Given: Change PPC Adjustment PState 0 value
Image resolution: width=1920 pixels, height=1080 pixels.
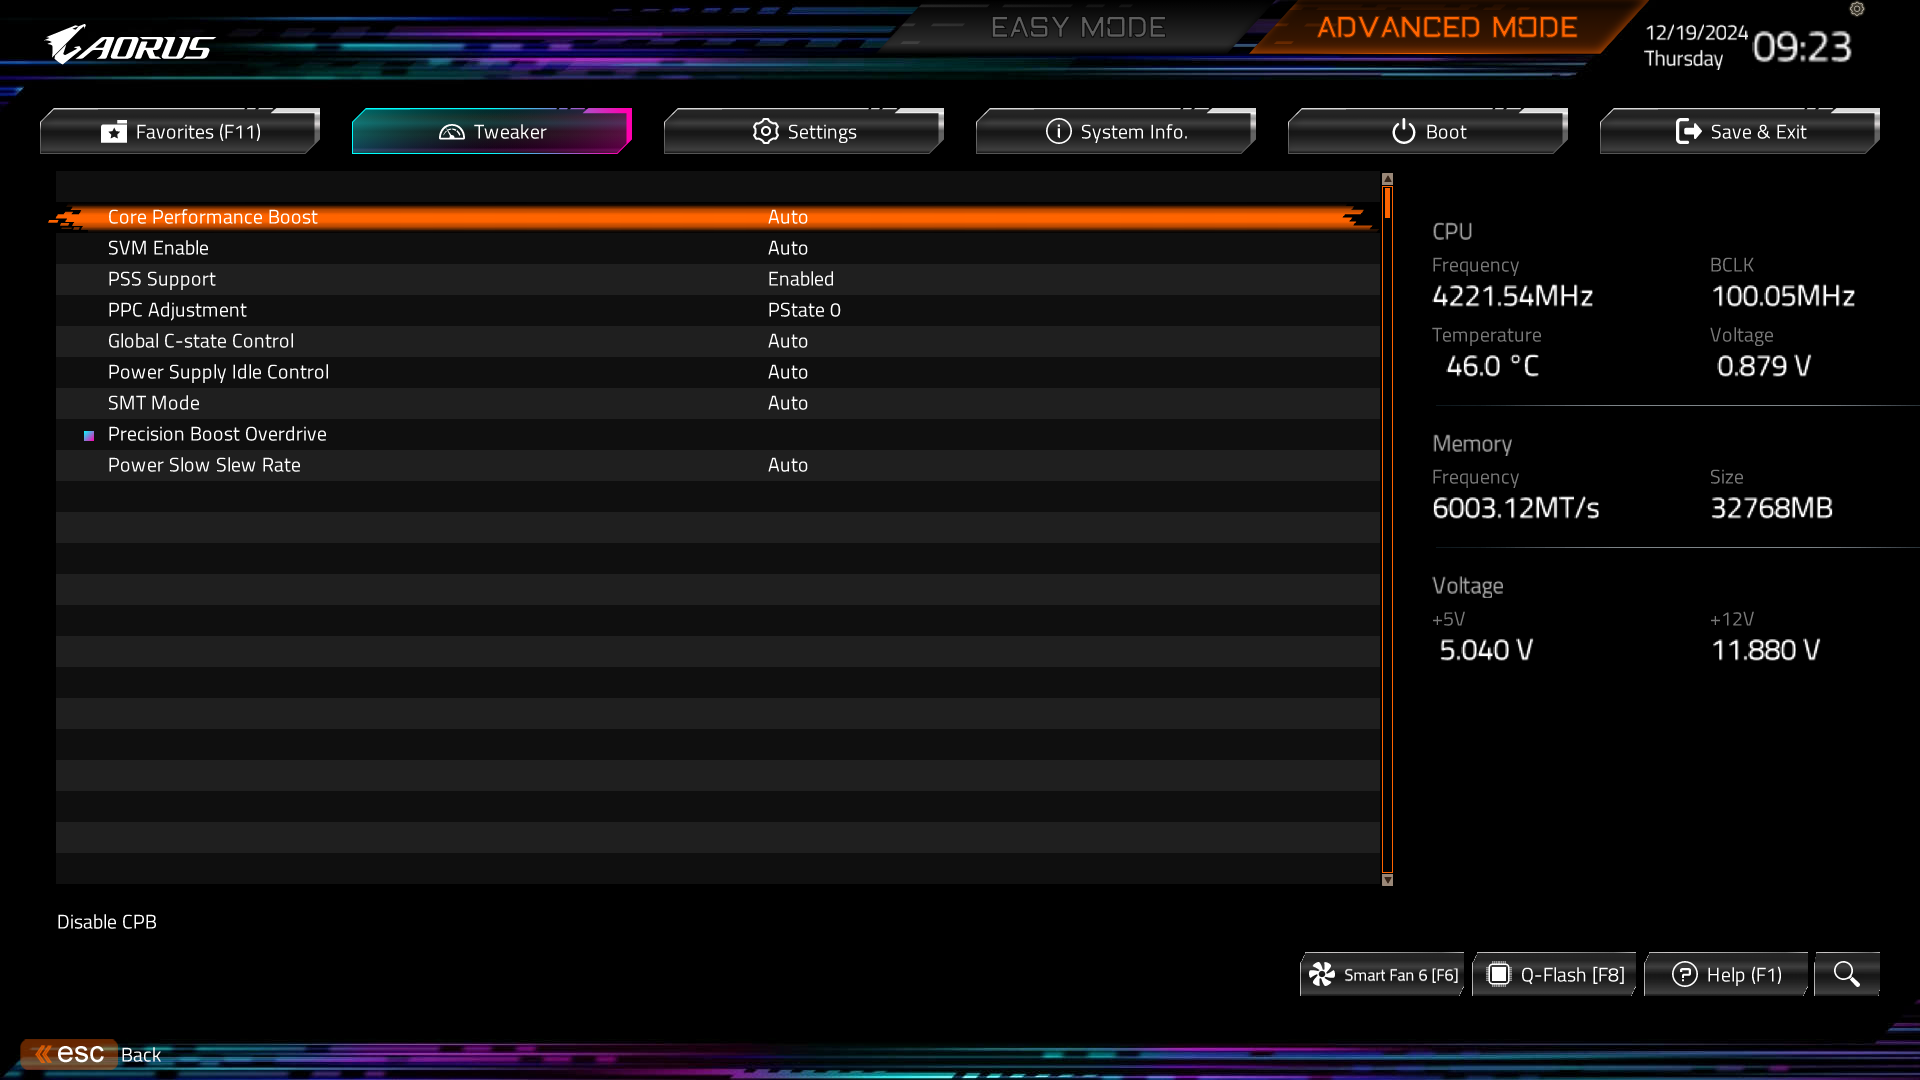Looking at the screenshot, I should pyautogui.click(x=804, y=310).
